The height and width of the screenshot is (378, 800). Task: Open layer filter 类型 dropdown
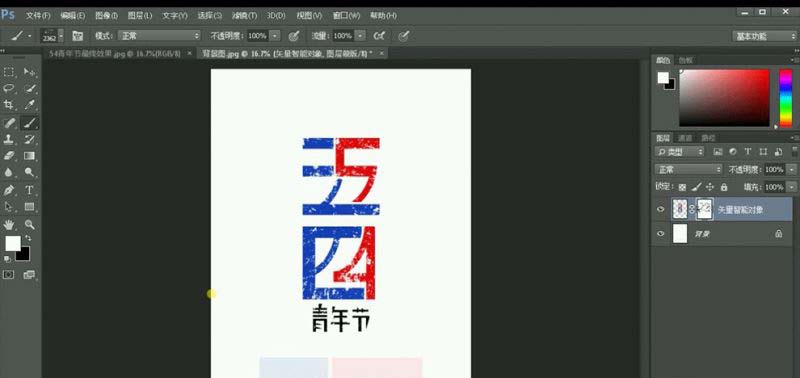tap(679, 152)
